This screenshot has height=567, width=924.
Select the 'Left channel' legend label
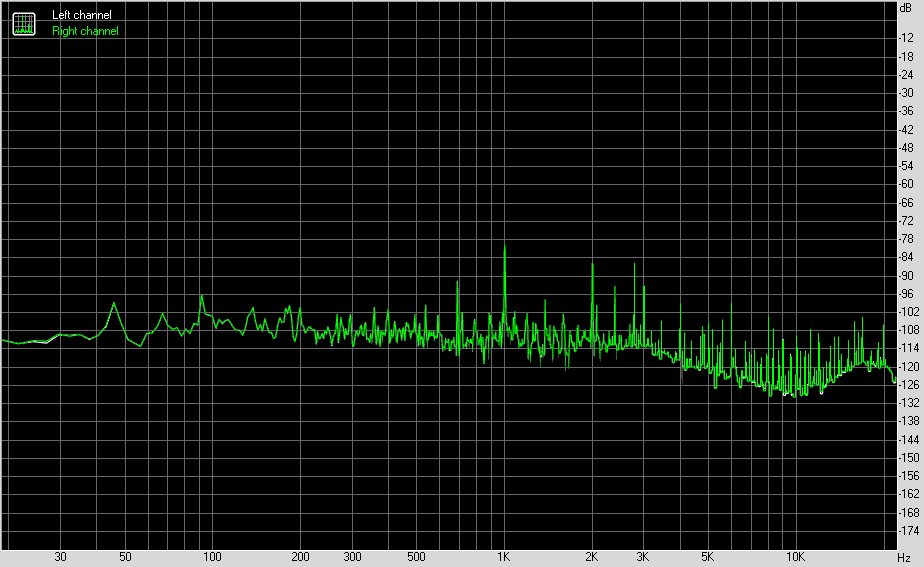[x=81, y=15]
